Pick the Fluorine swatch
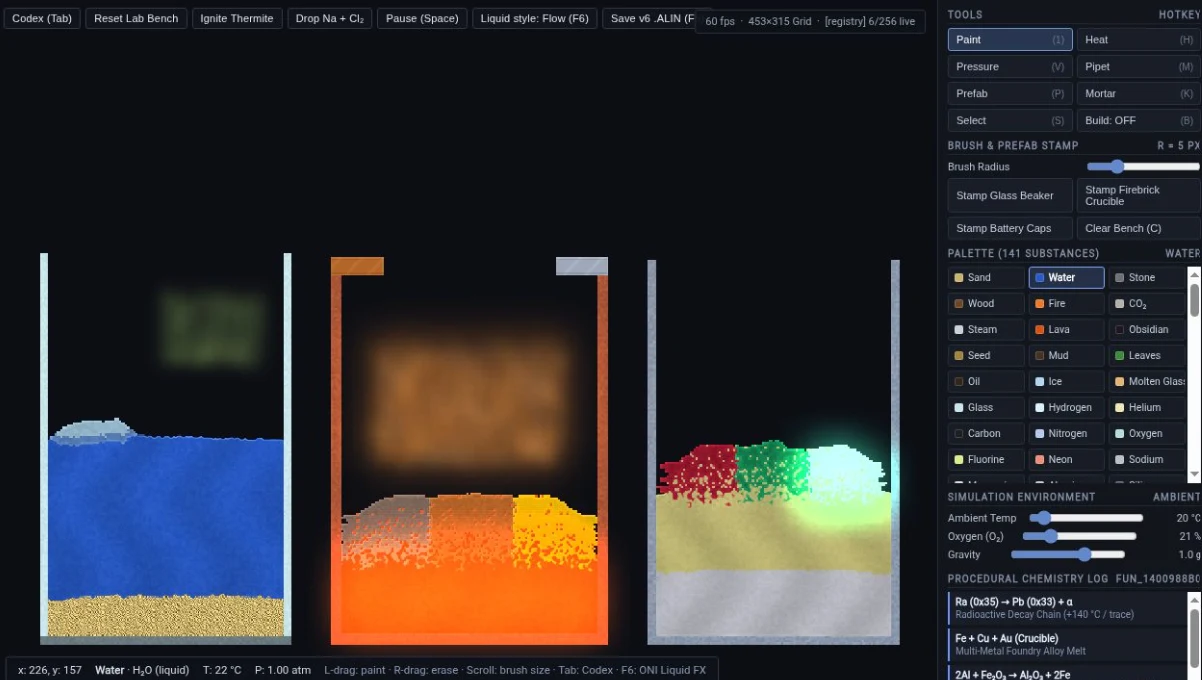Screen dimensions: 1202x680 (986, 459)
